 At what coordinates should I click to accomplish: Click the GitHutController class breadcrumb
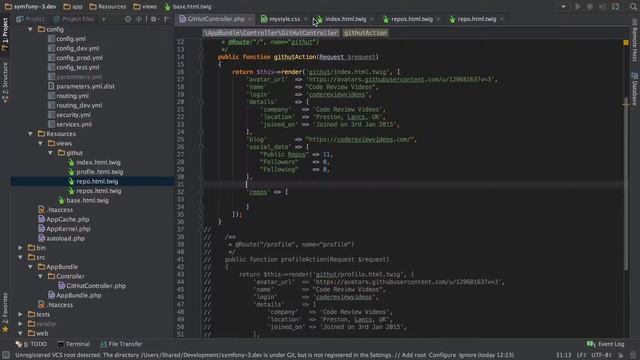click(x=271, y=33)
